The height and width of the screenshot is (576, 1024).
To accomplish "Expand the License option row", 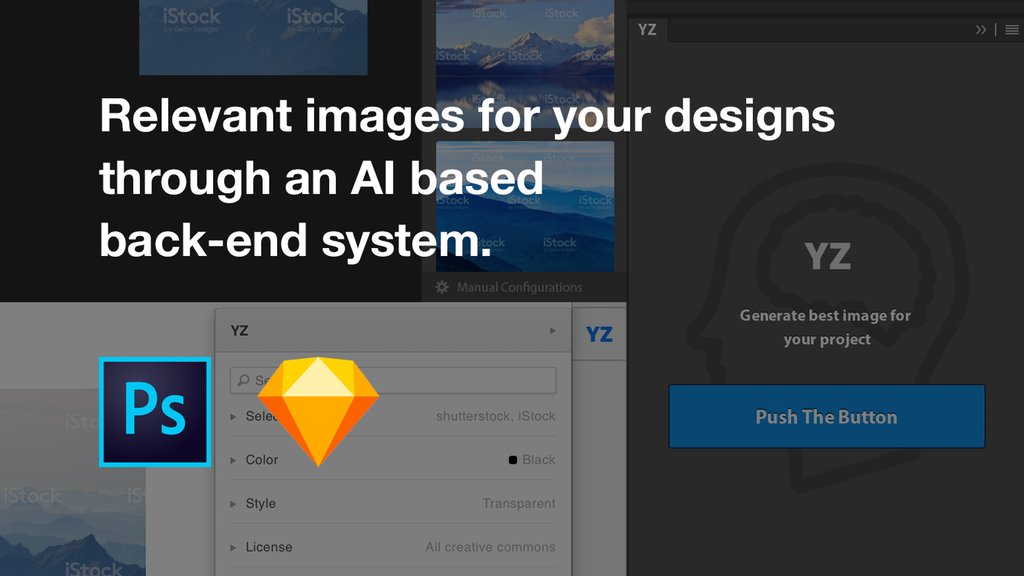I will point(393,547).
